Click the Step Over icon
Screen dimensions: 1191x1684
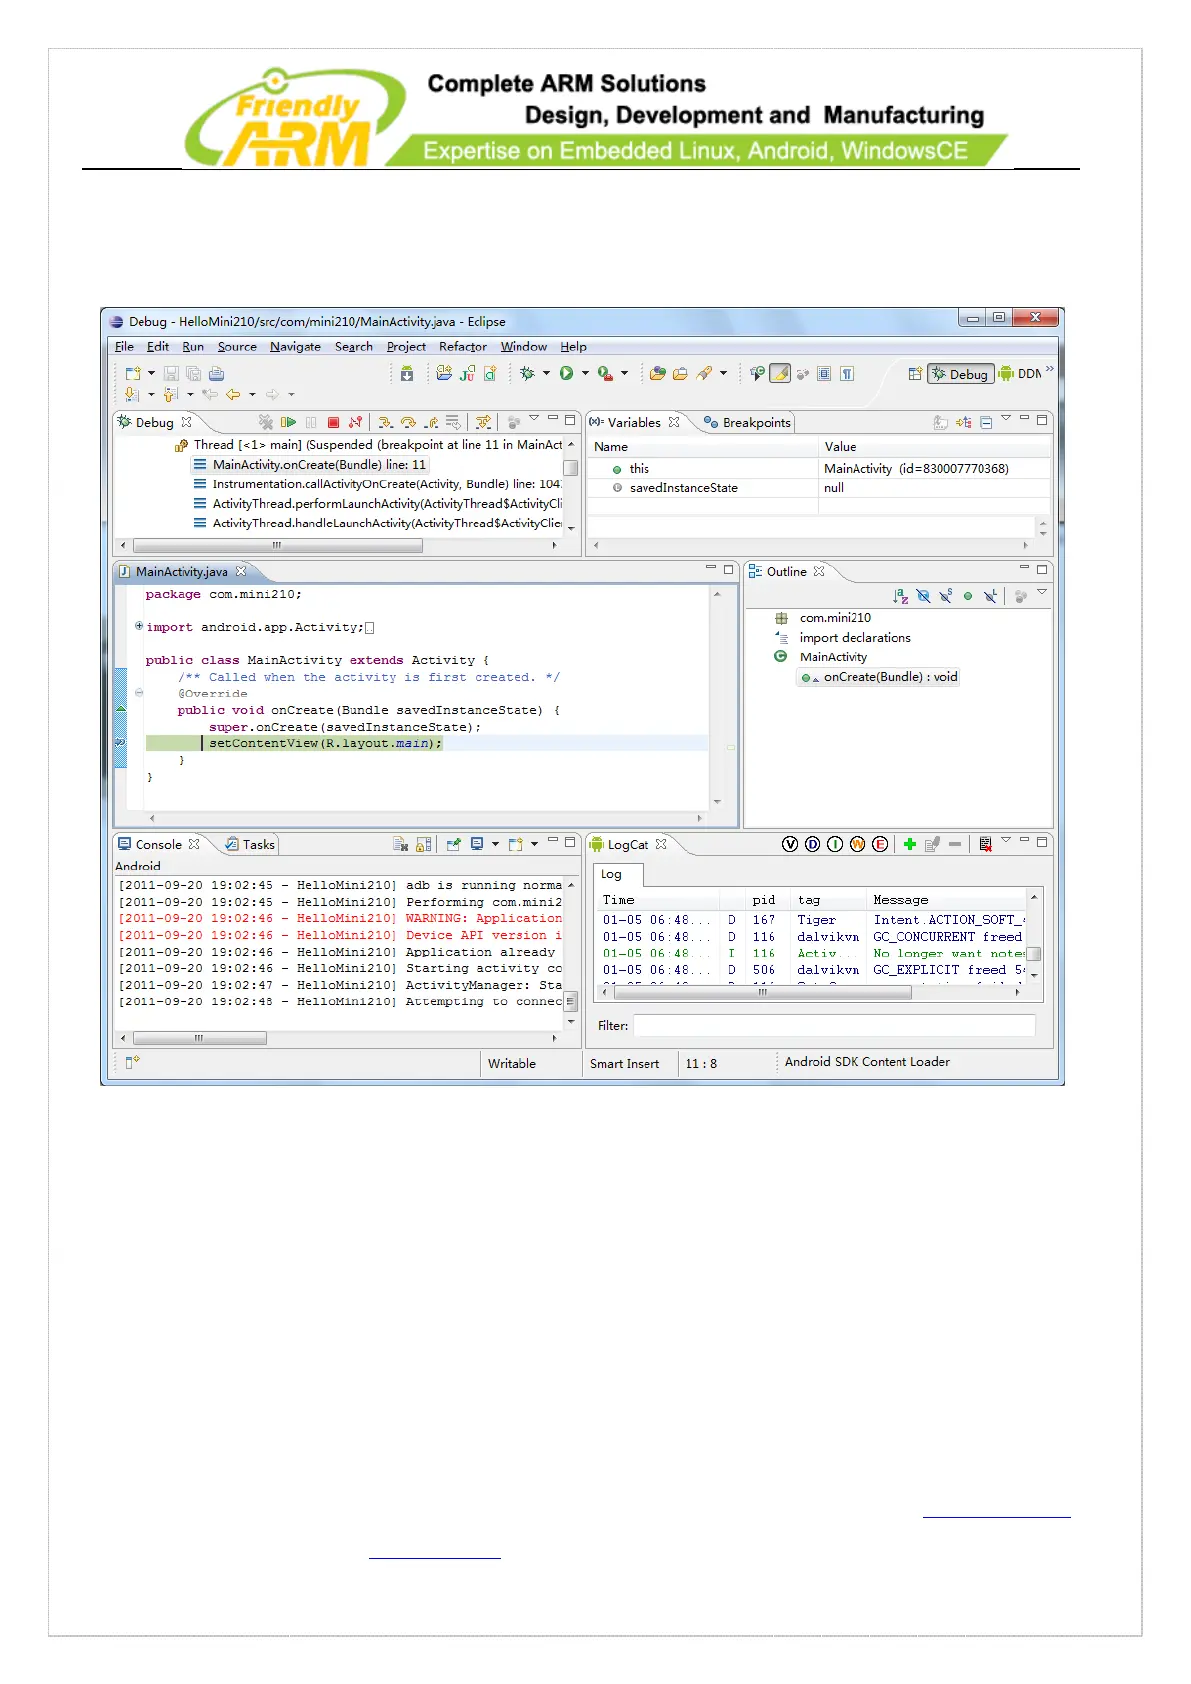tap(408, 423)
